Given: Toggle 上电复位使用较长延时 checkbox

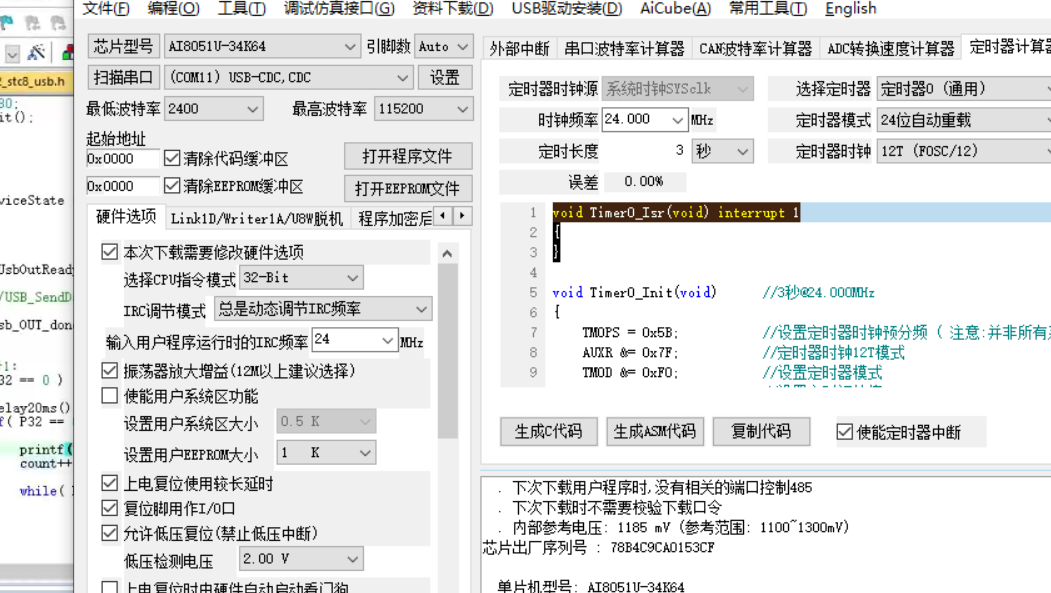Looking at the screenshot, I should [x=109, y=482].
